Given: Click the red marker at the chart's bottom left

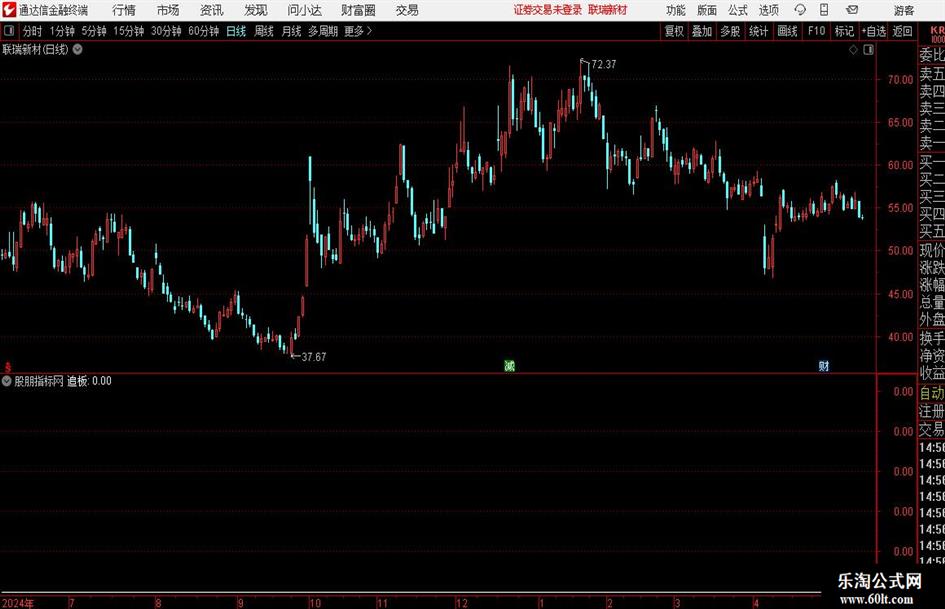Looking at the screenshot, I should 7,366.
